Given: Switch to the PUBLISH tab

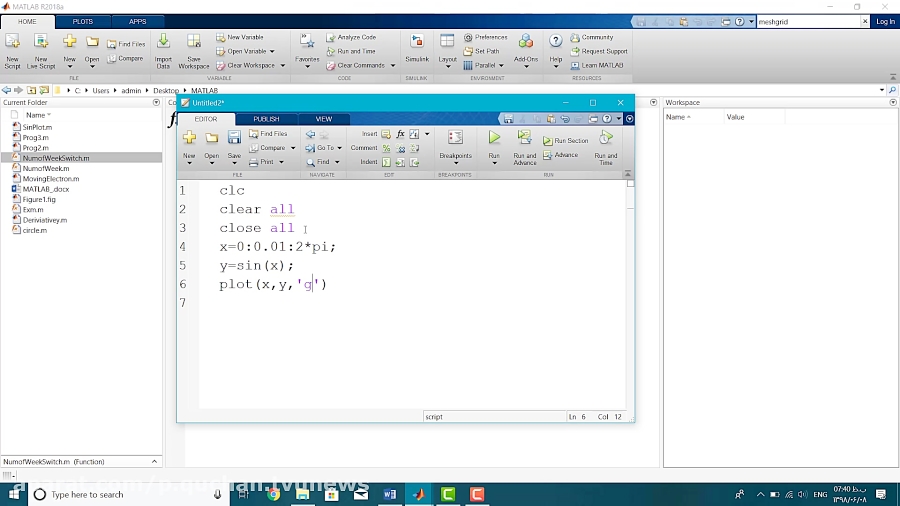Looking at the screenshot, I should pyautogui.click(x=266, y=119).
